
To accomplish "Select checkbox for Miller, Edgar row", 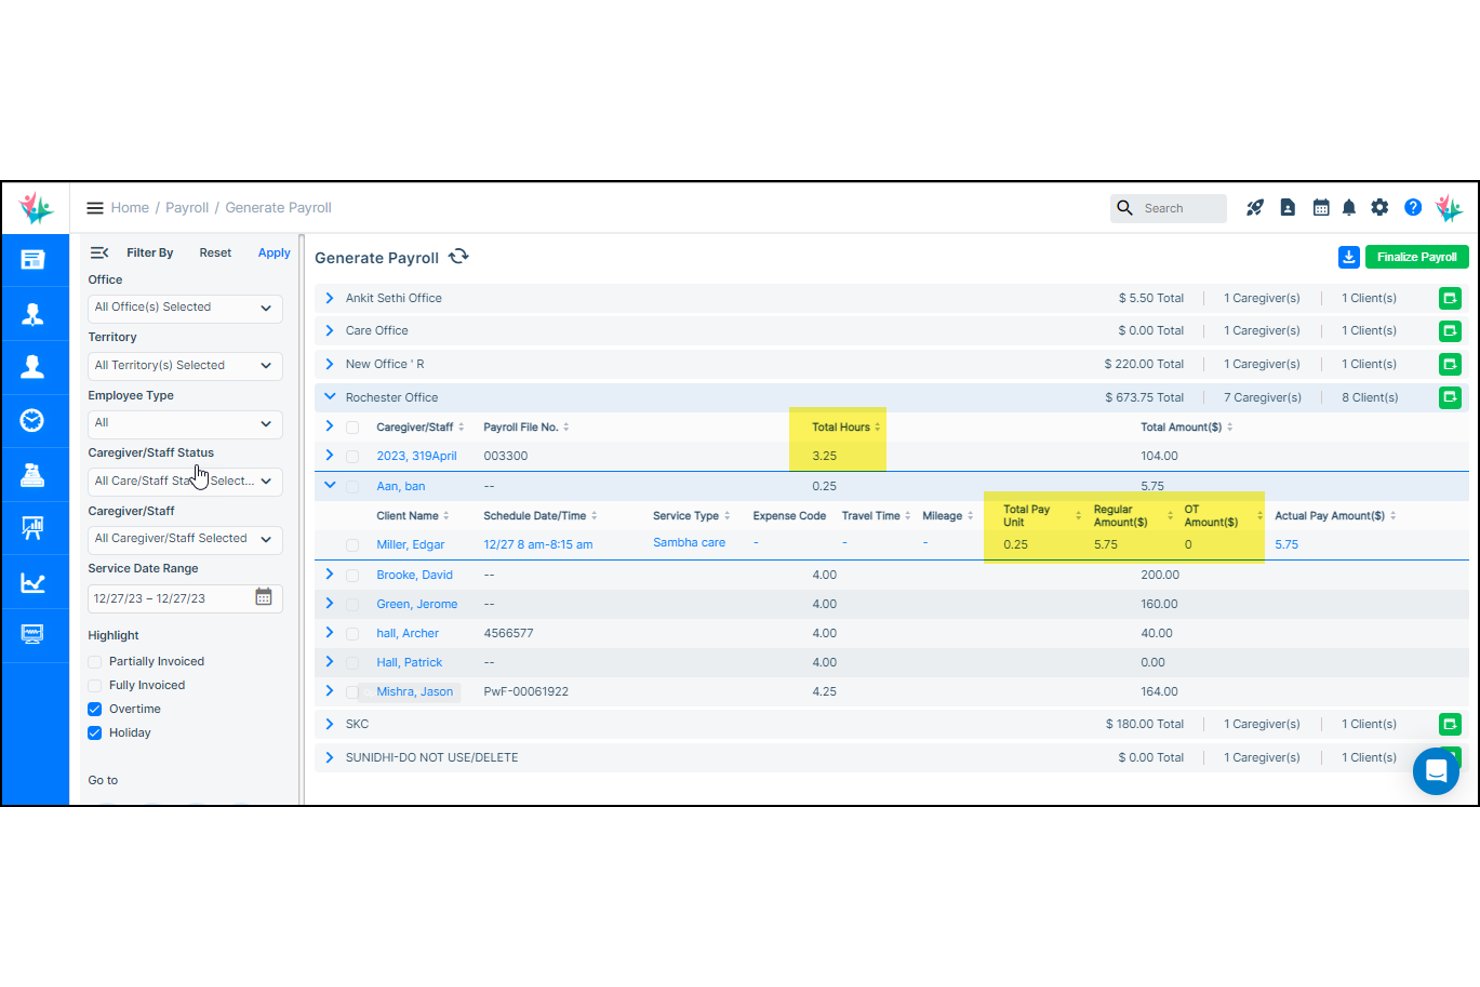I will click(x=352, y=546).
